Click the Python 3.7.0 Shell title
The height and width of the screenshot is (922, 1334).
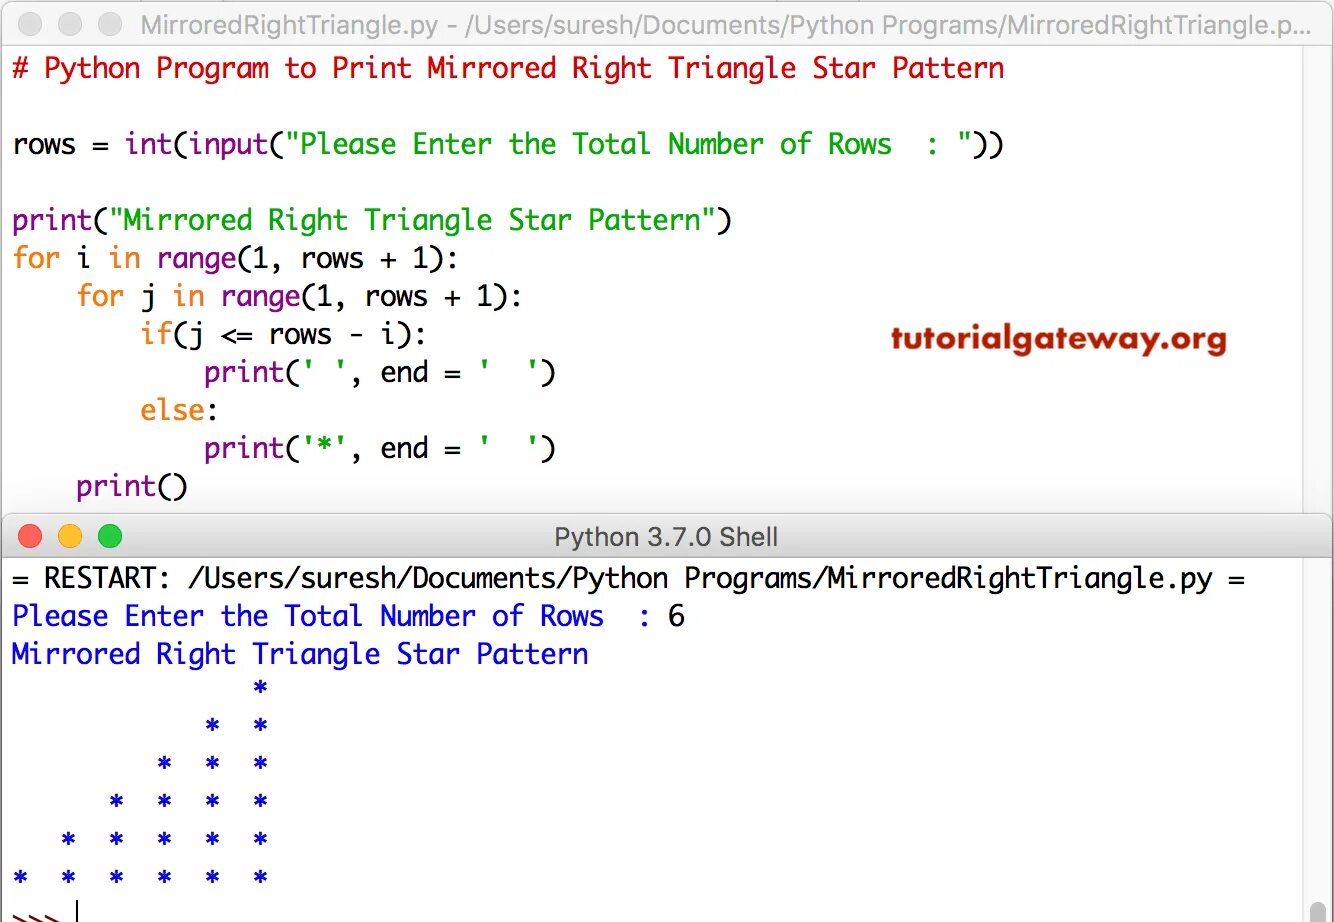click(666, 537)
